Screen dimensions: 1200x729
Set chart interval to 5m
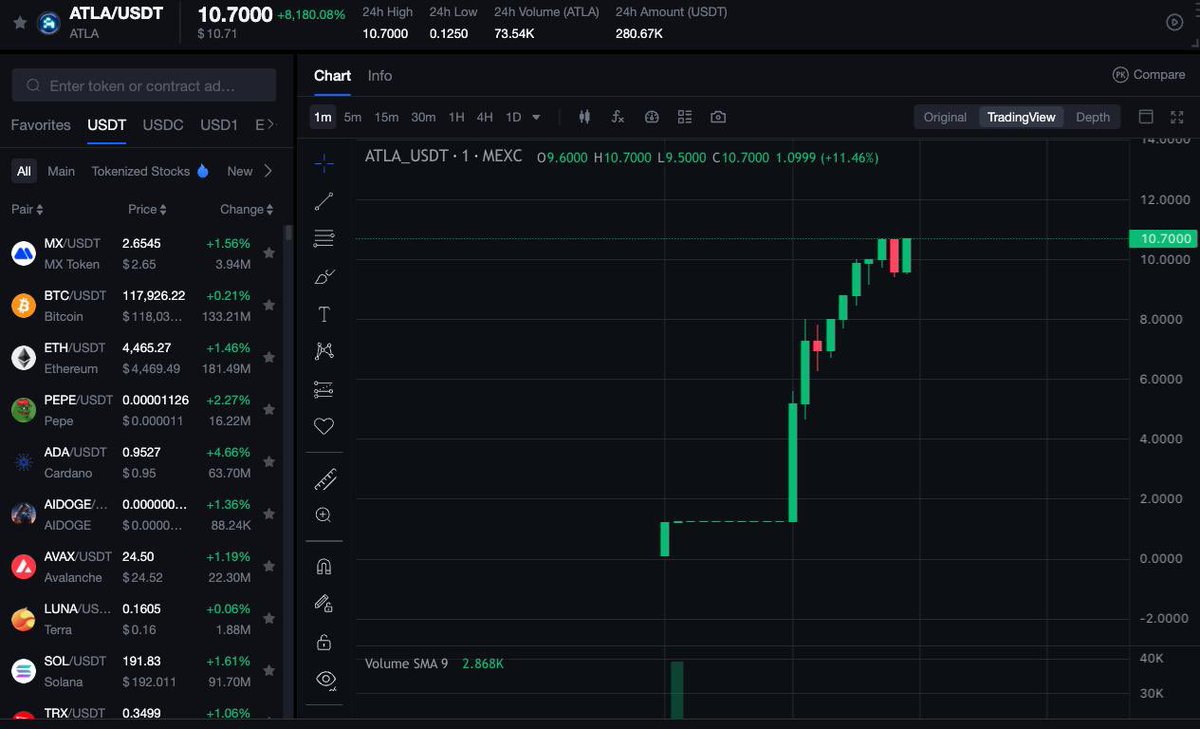click(x=353, y=117)
